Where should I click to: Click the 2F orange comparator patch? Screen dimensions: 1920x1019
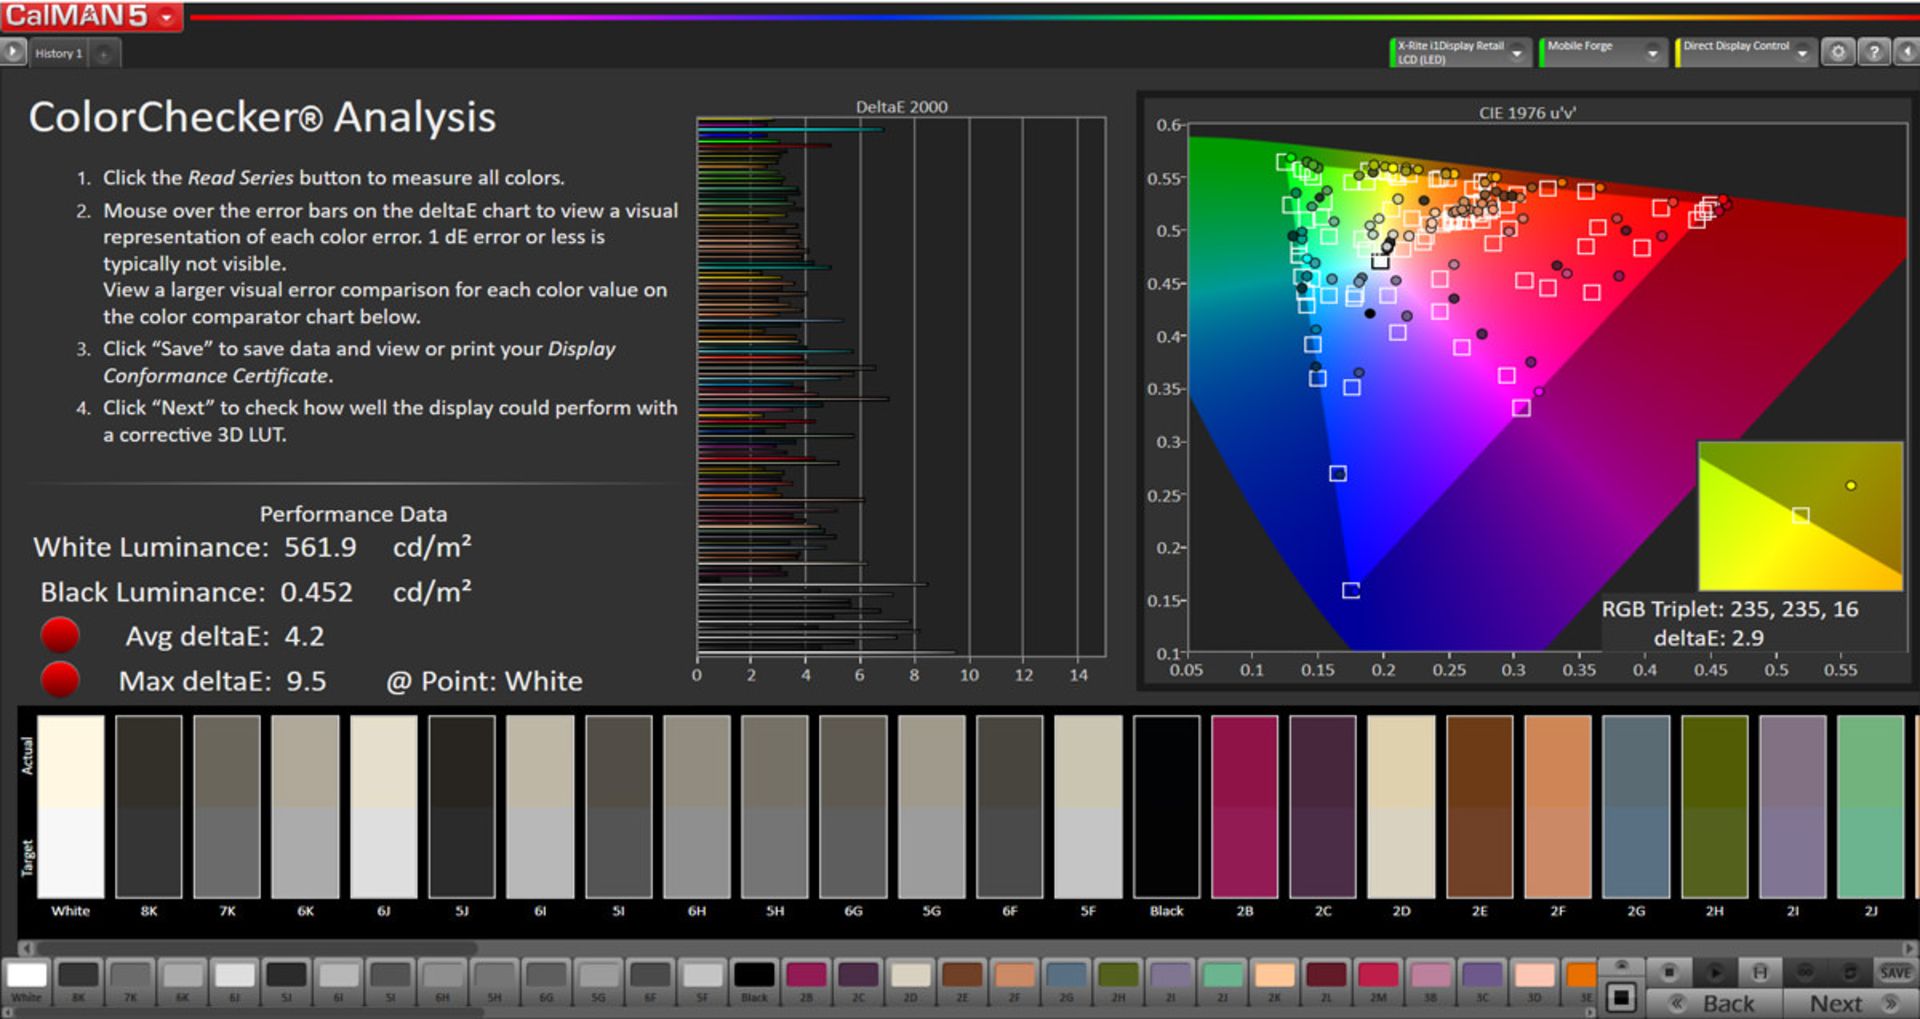(1557, 806)
